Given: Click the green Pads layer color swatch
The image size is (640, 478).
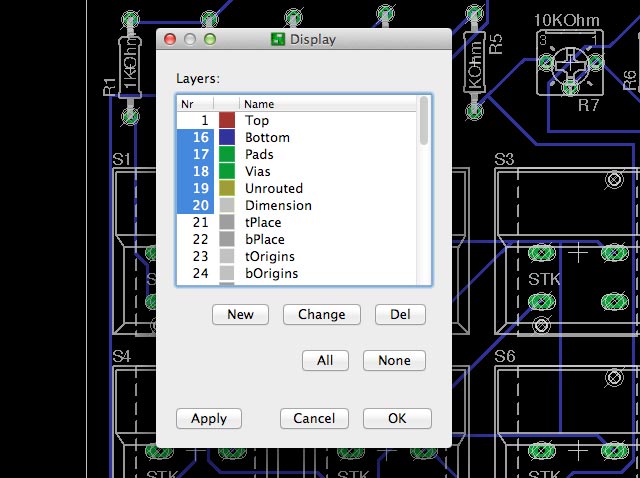Looking at the screenshot, I should (x=226, y=155).
